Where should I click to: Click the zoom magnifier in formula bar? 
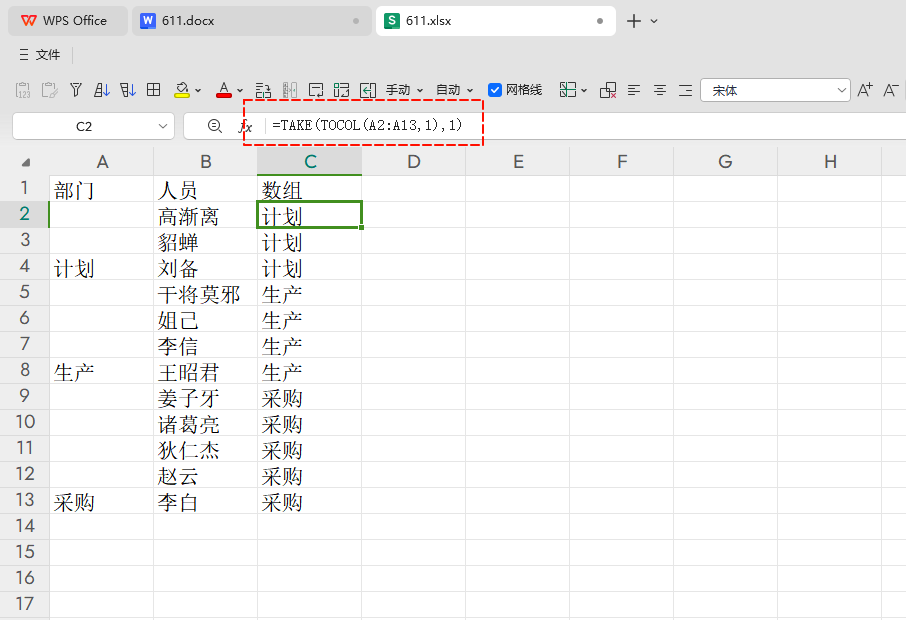pyautogui.click(x=215, y=126)
